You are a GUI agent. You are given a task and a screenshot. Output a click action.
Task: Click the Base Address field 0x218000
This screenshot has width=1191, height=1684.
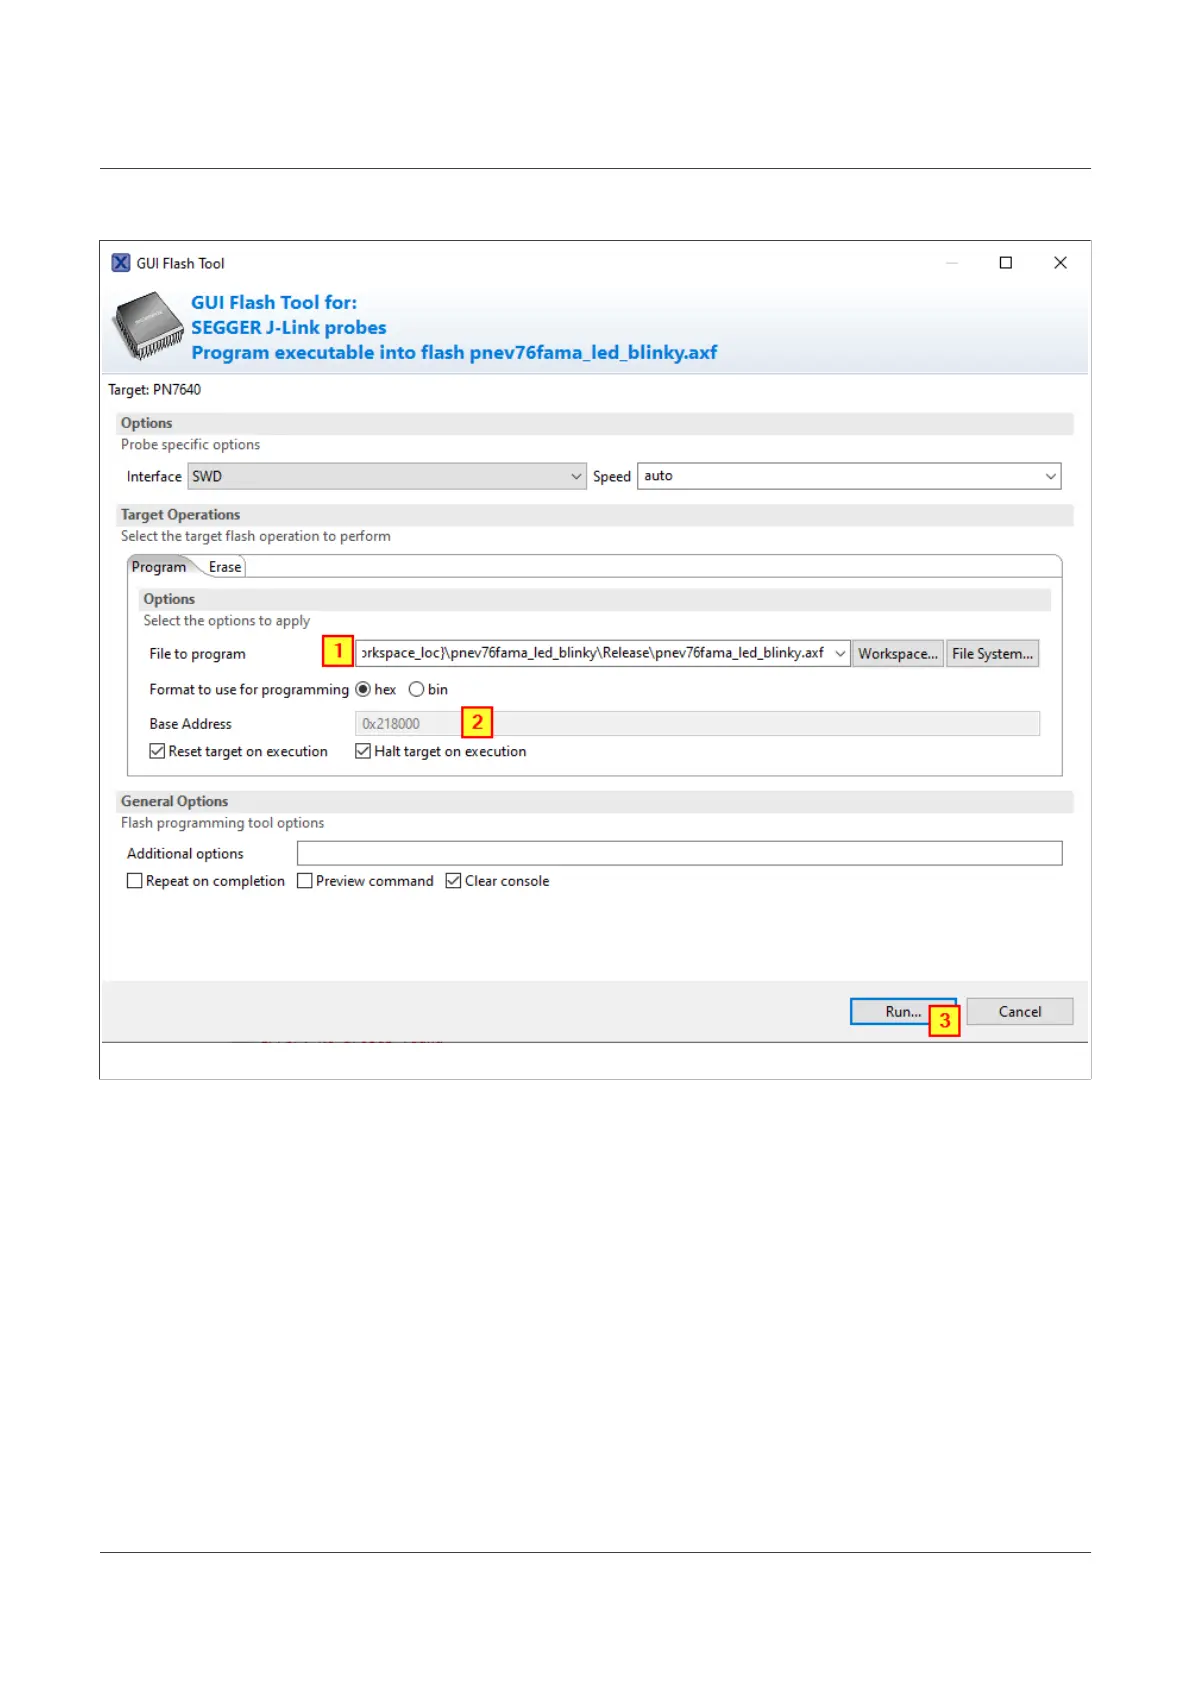[697, 723]
